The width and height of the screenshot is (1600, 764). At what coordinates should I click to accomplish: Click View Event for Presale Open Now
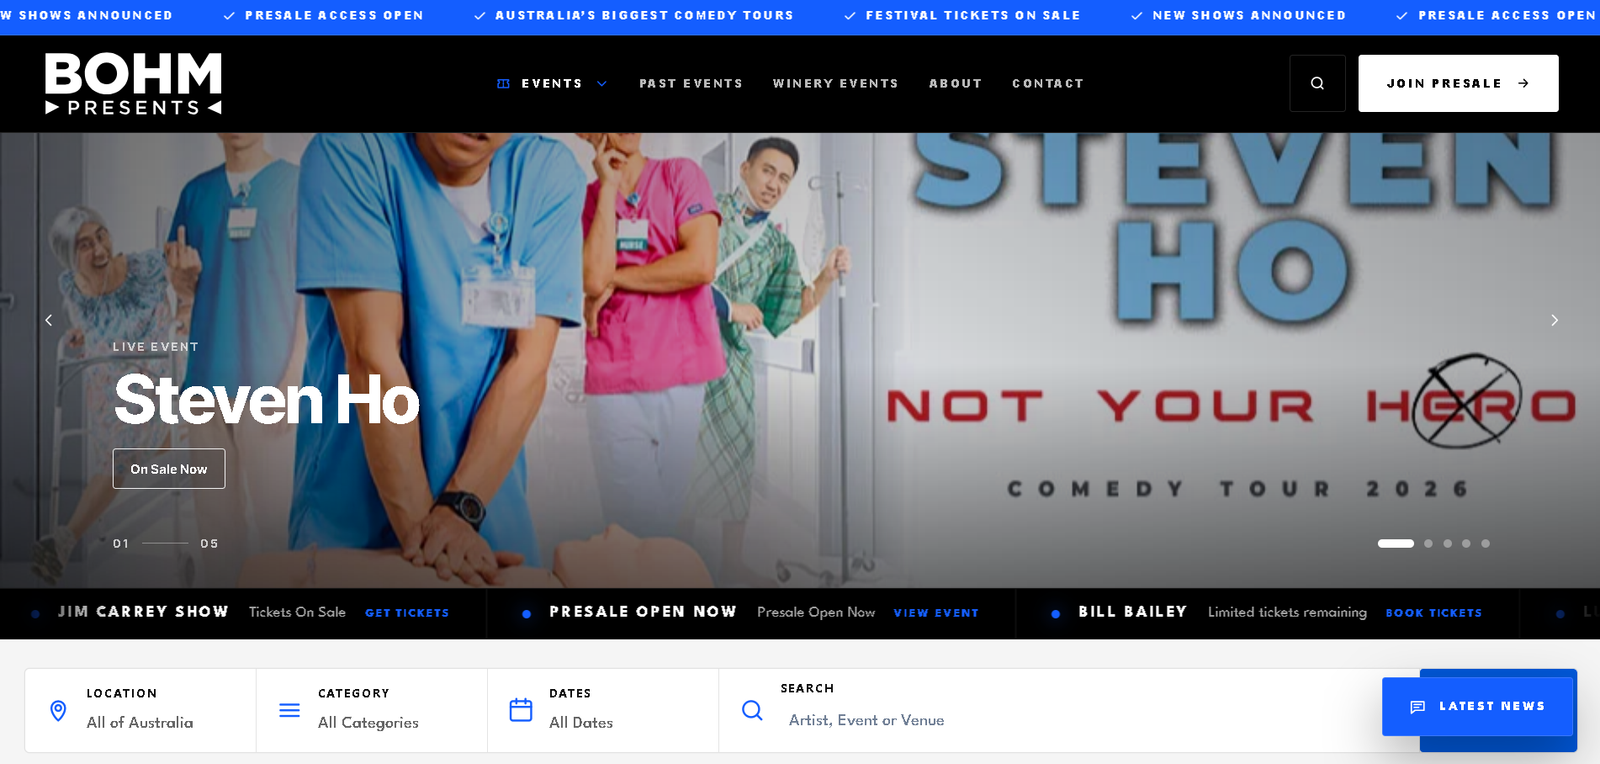coord(936,613)
